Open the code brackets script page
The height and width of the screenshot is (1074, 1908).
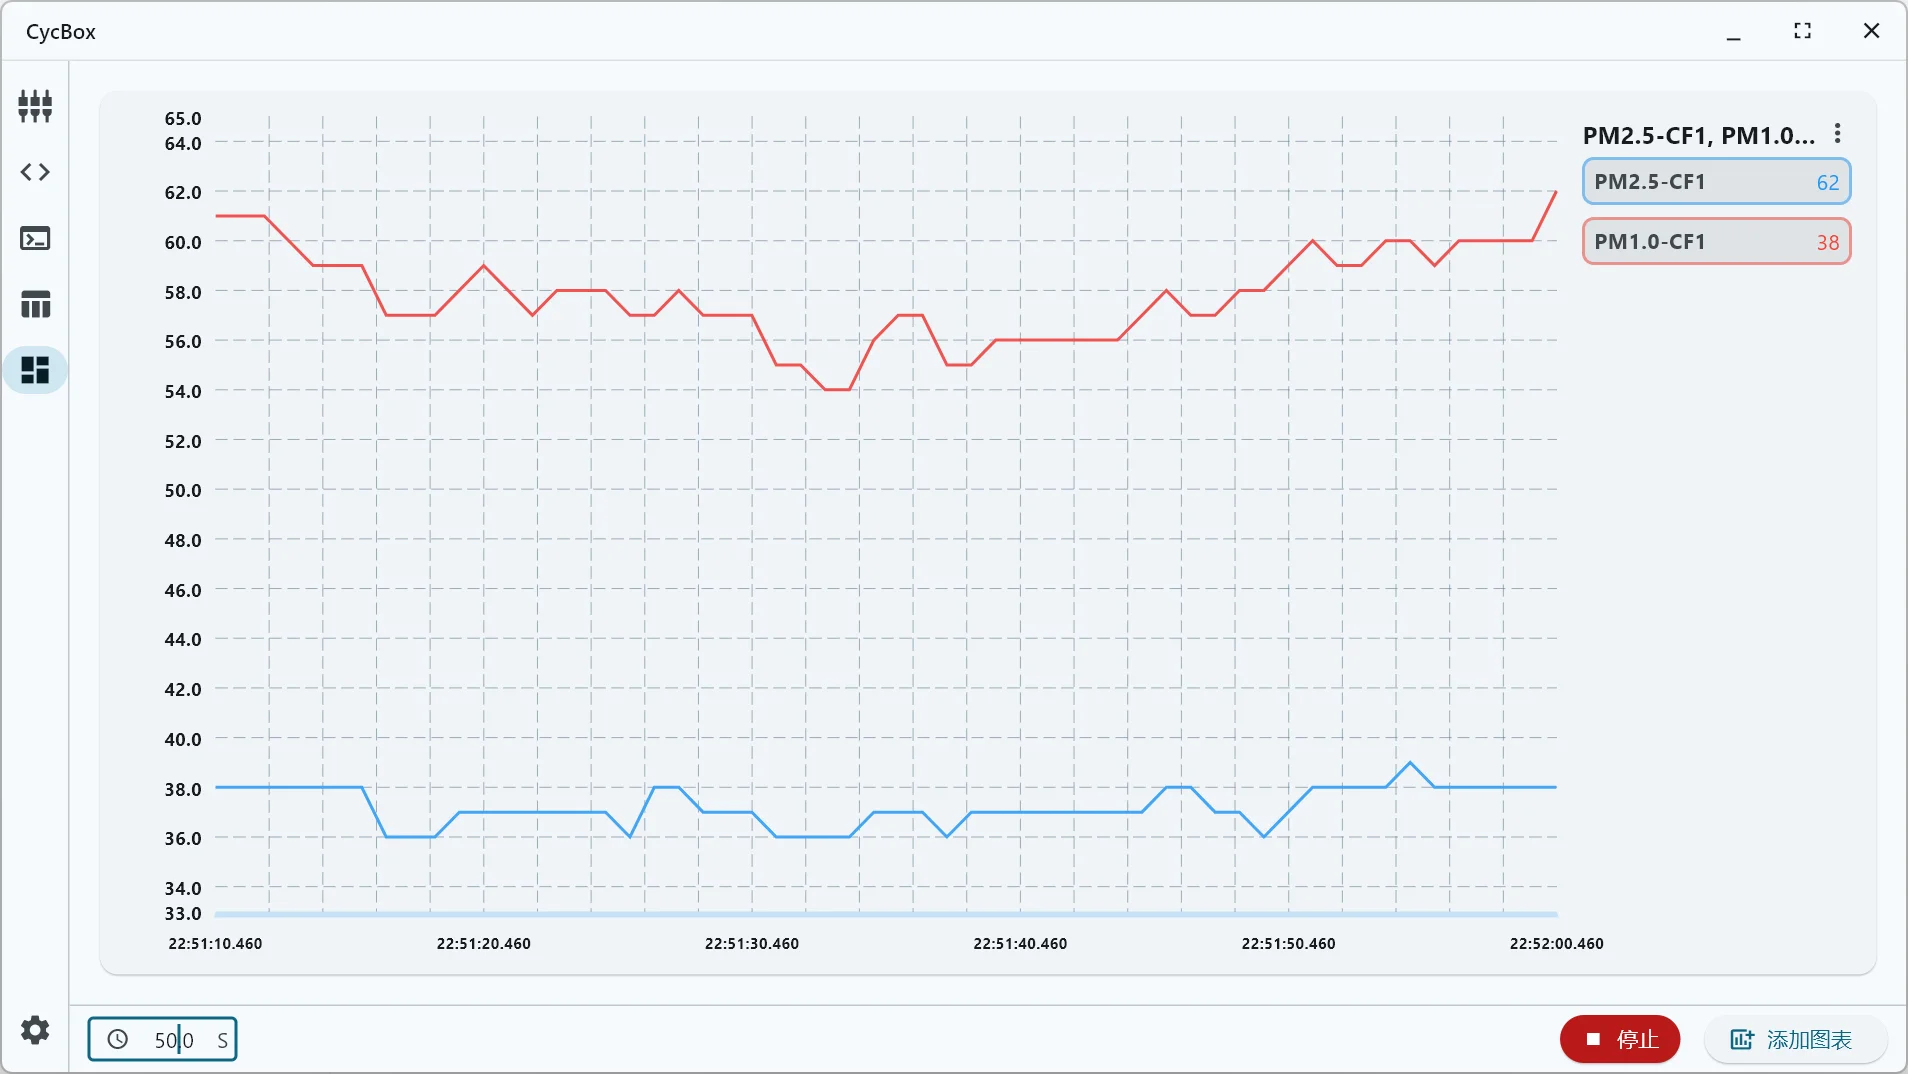point(35,172)
